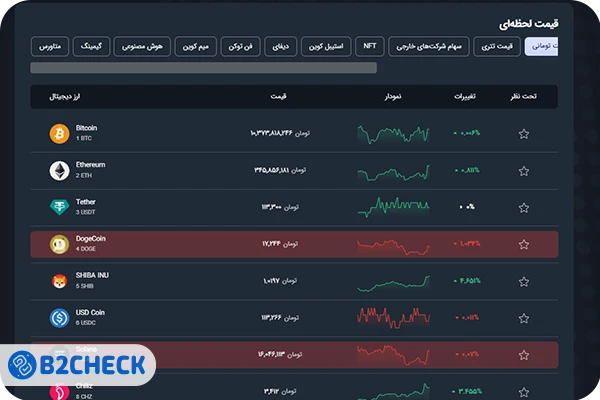Image resolution: width=600 pixels, height=400 pixels.
Task: Open the USD Coin sparkline chart
Action: click(393, 317)
